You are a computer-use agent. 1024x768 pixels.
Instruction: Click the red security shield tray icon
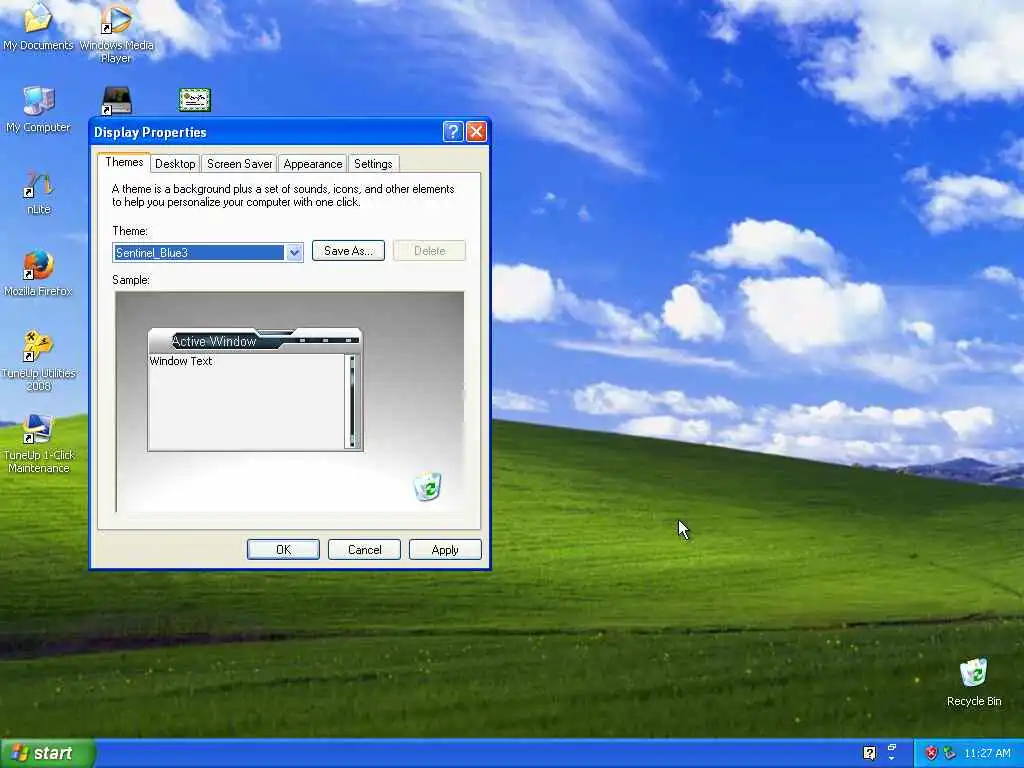pyautogui.click(x=931, y=753)
